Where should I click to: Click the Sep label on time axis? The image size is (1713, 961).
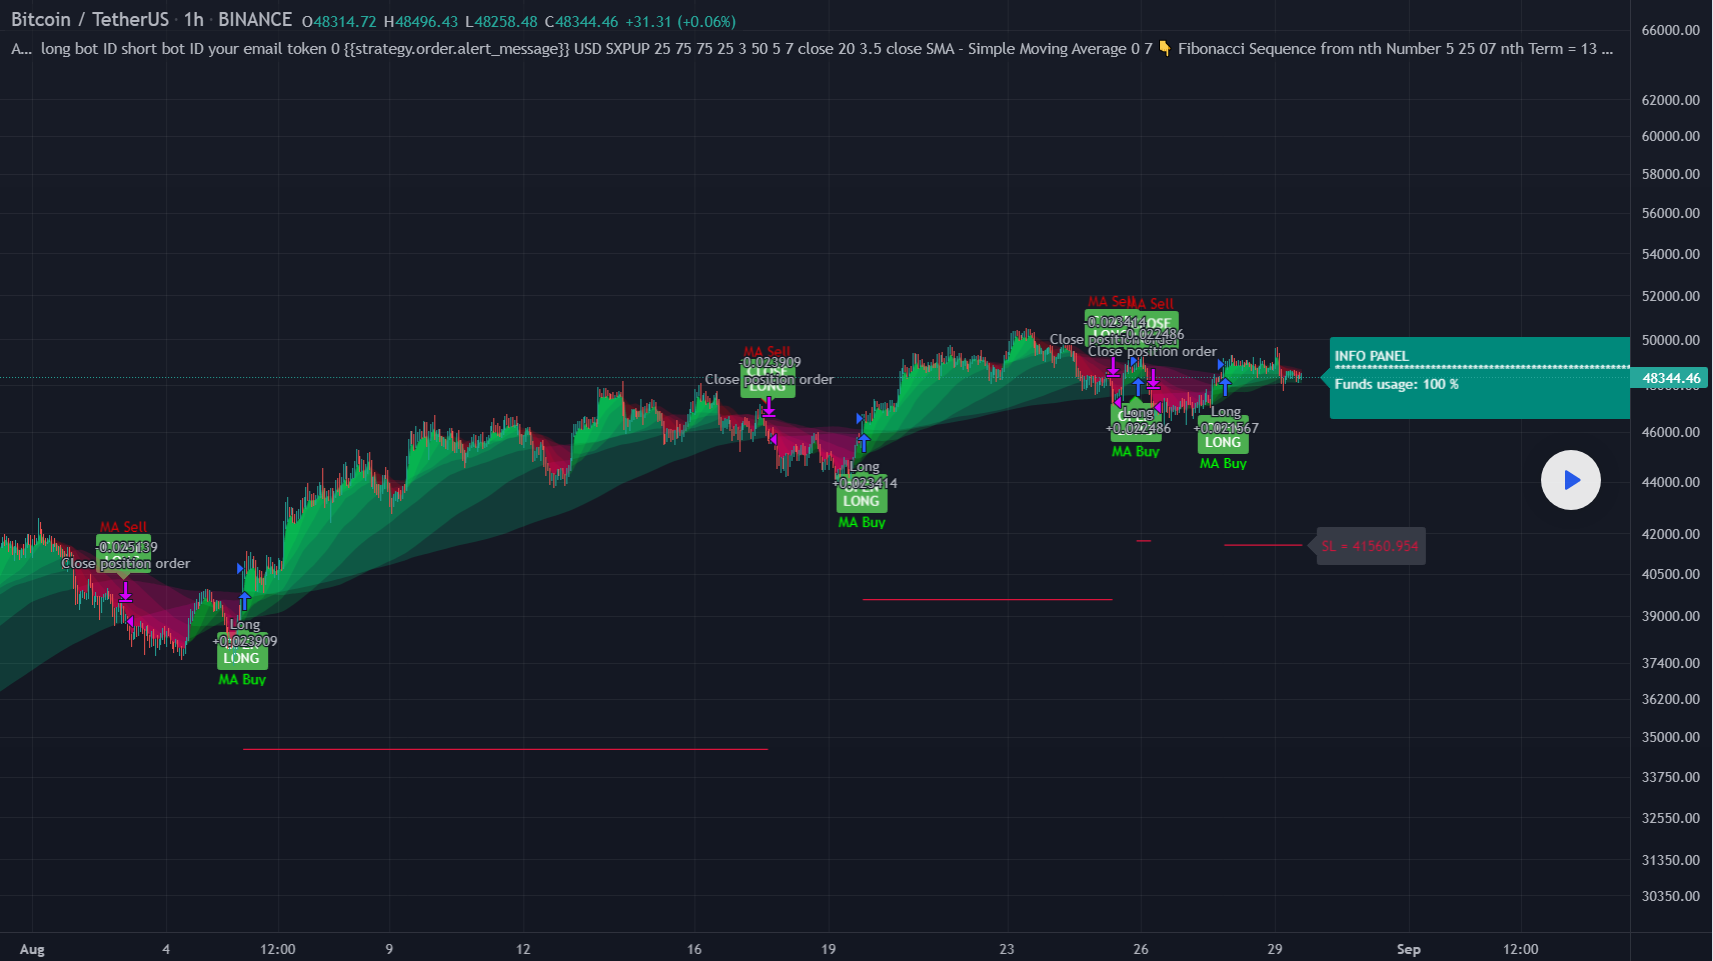[1408, 949]
